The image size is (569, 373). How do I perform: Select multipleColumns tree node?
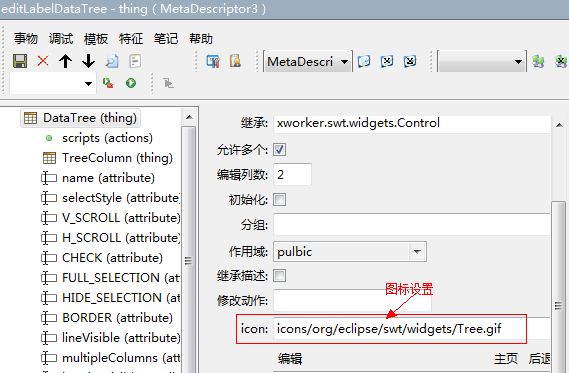[121, 358]
